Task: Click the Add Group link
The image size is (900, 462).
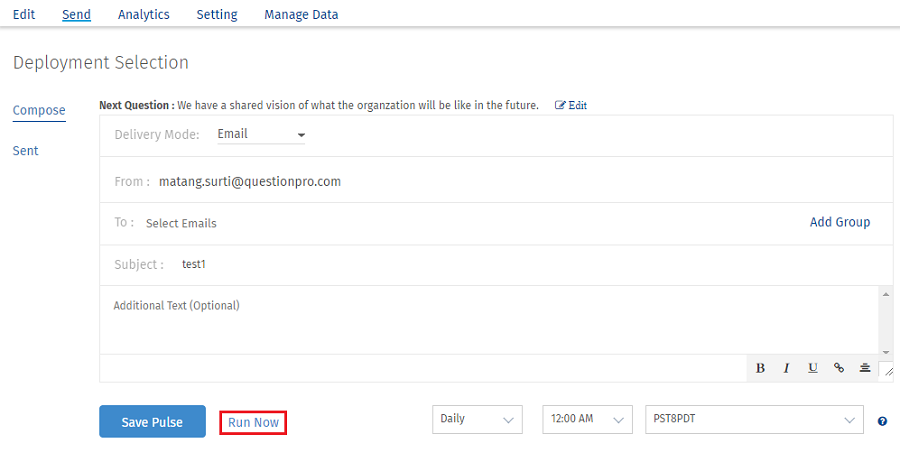Action: 839,222
